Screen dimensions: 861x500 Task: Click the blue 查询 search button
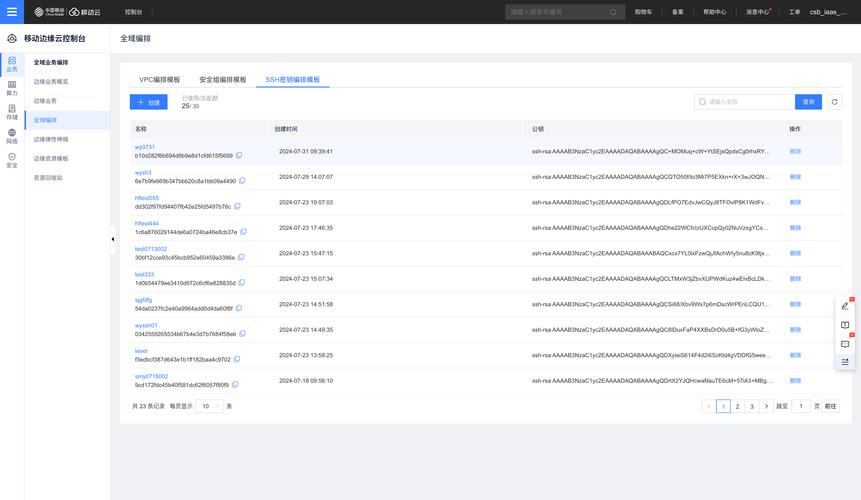click(808, 102)
